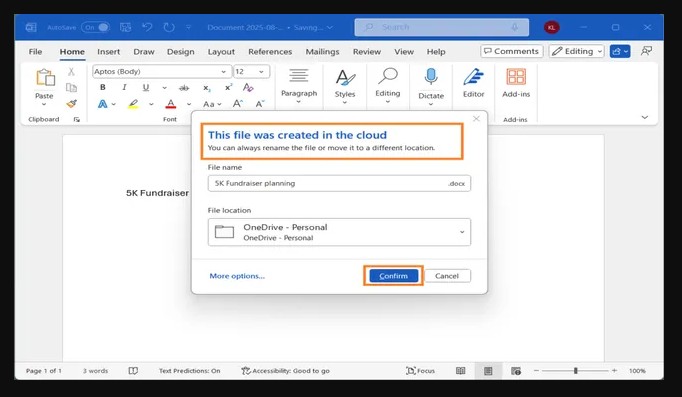Switch to the References tab
682x397 pixels.
[x=270, y=52]
